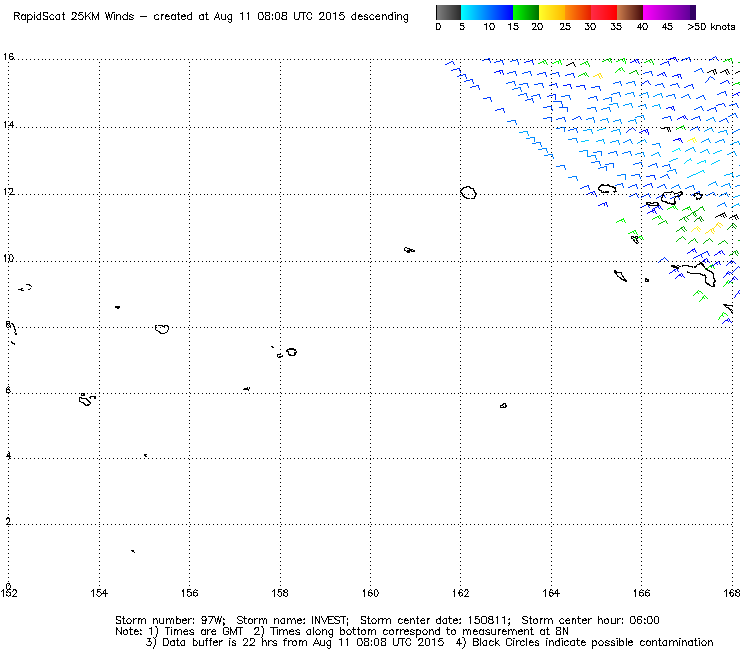Select the red 30–35 knots legend segment
This screenshot has width=740, height=650.
[604, 12]
